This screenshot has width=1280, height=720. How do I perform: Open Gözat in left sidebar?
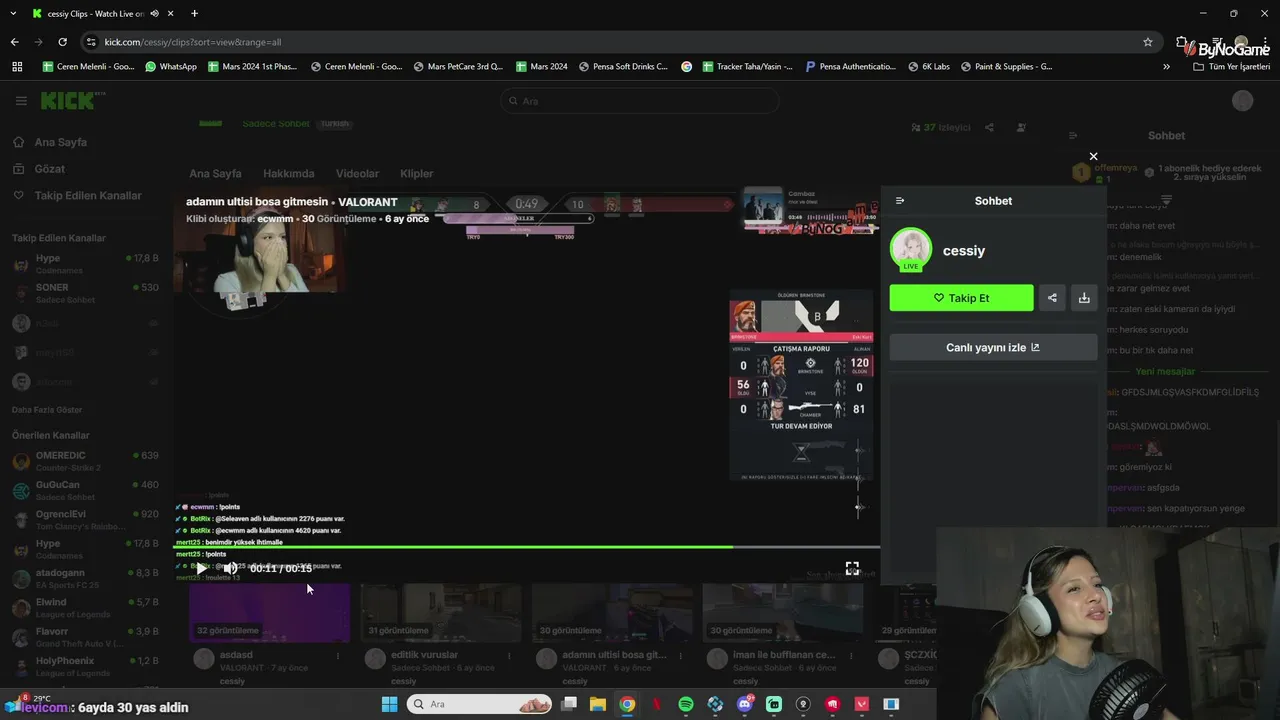pos(50,169)
